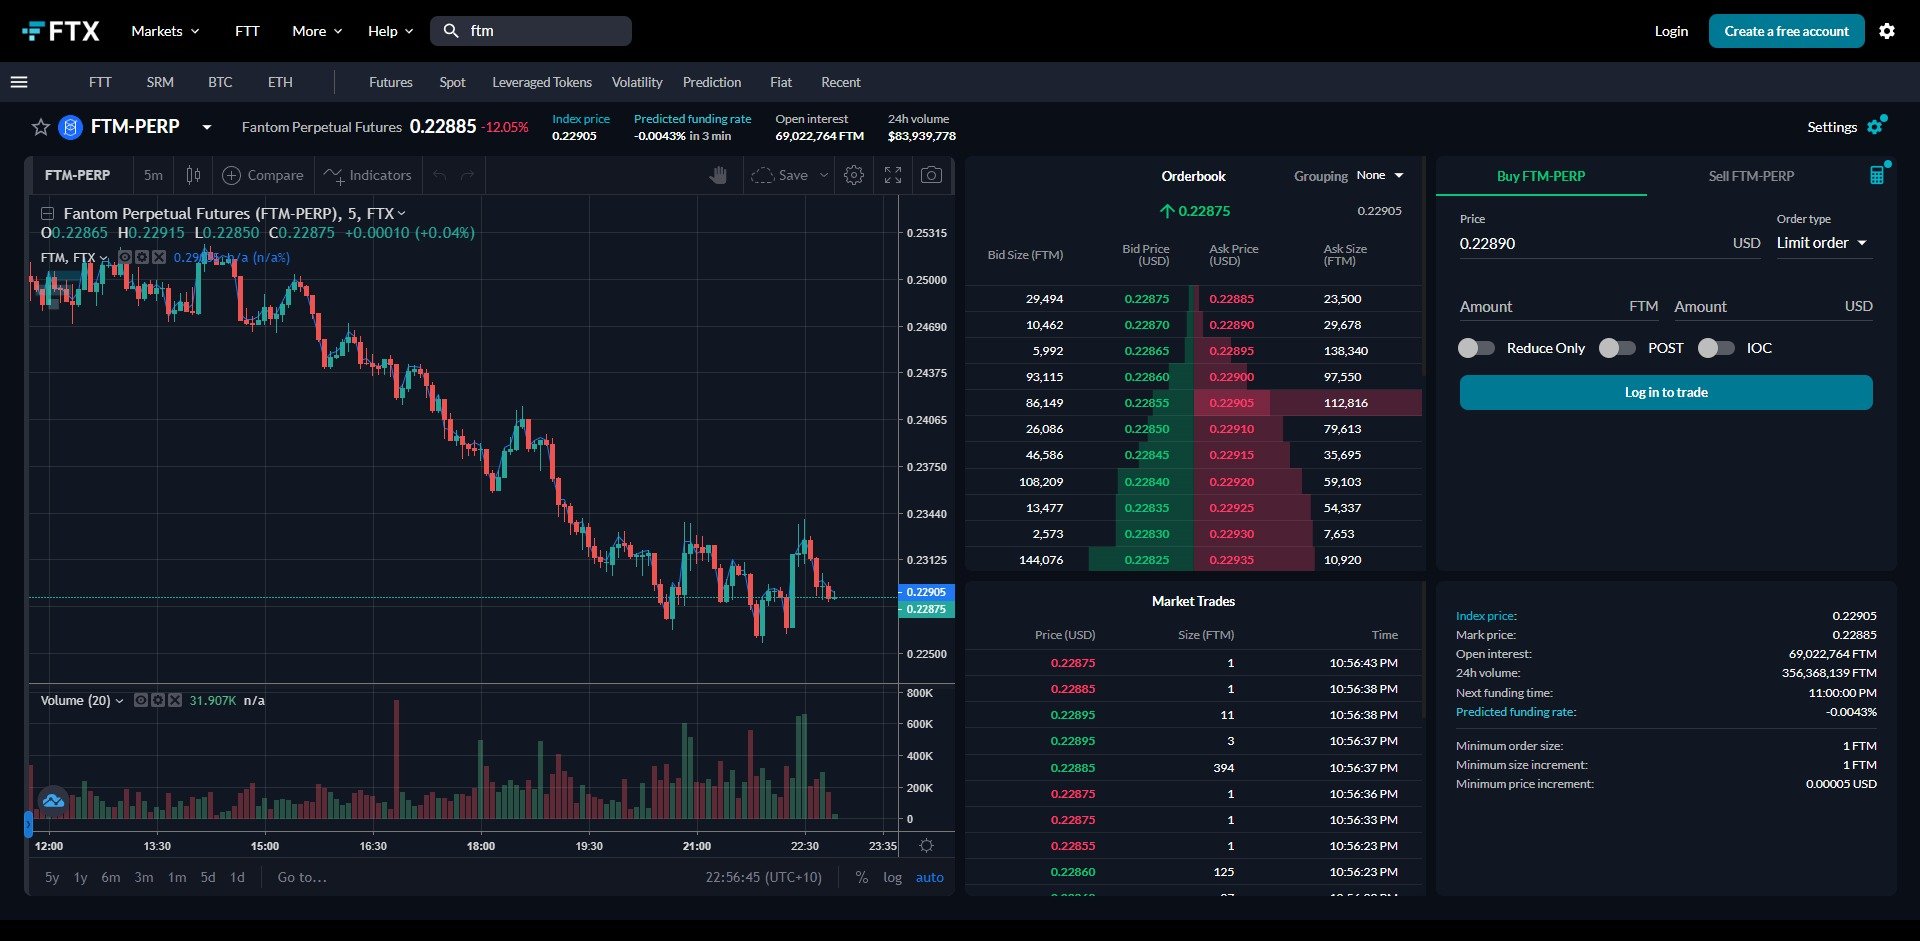
Task: Activate the hand pan tool on chart
Action: [719, 175]
